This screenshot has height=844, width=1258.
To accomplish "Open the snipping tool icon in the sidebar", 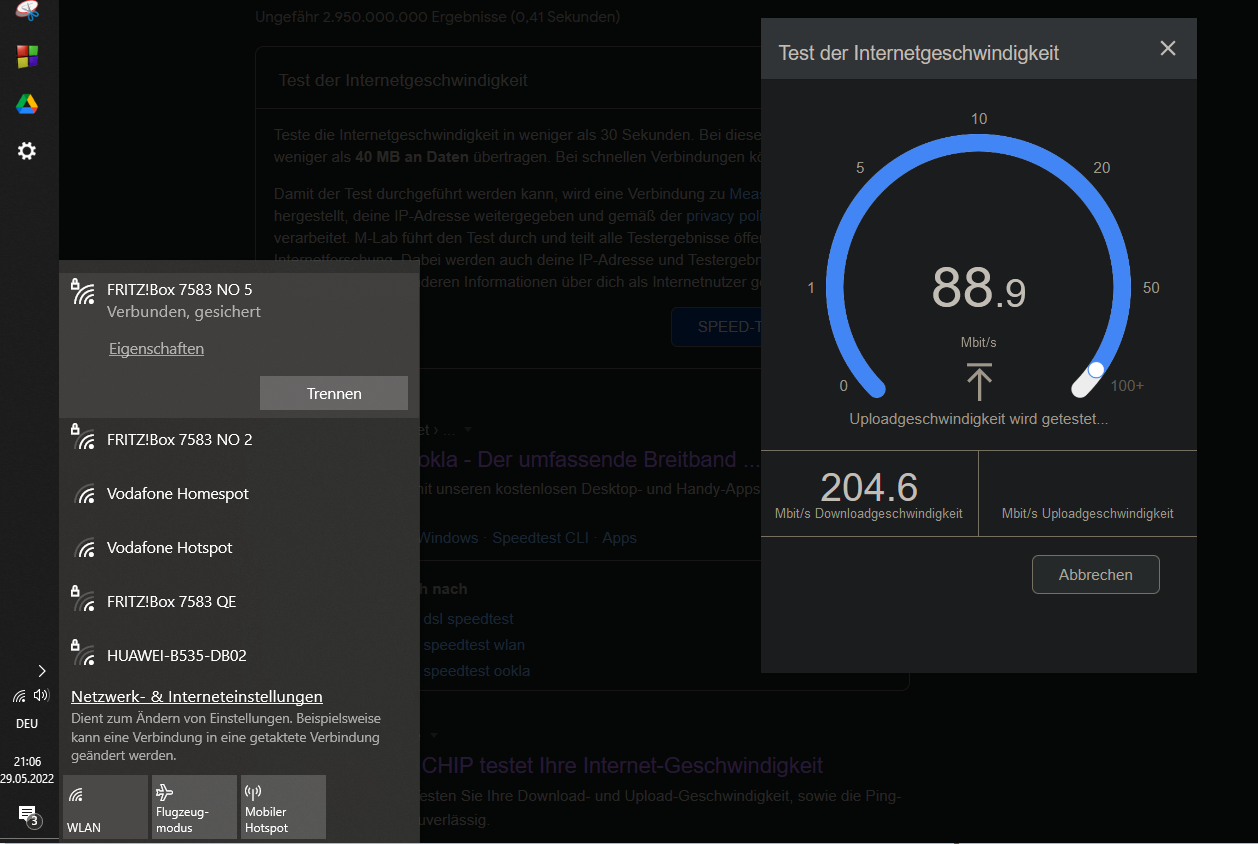I will [27, 10].
